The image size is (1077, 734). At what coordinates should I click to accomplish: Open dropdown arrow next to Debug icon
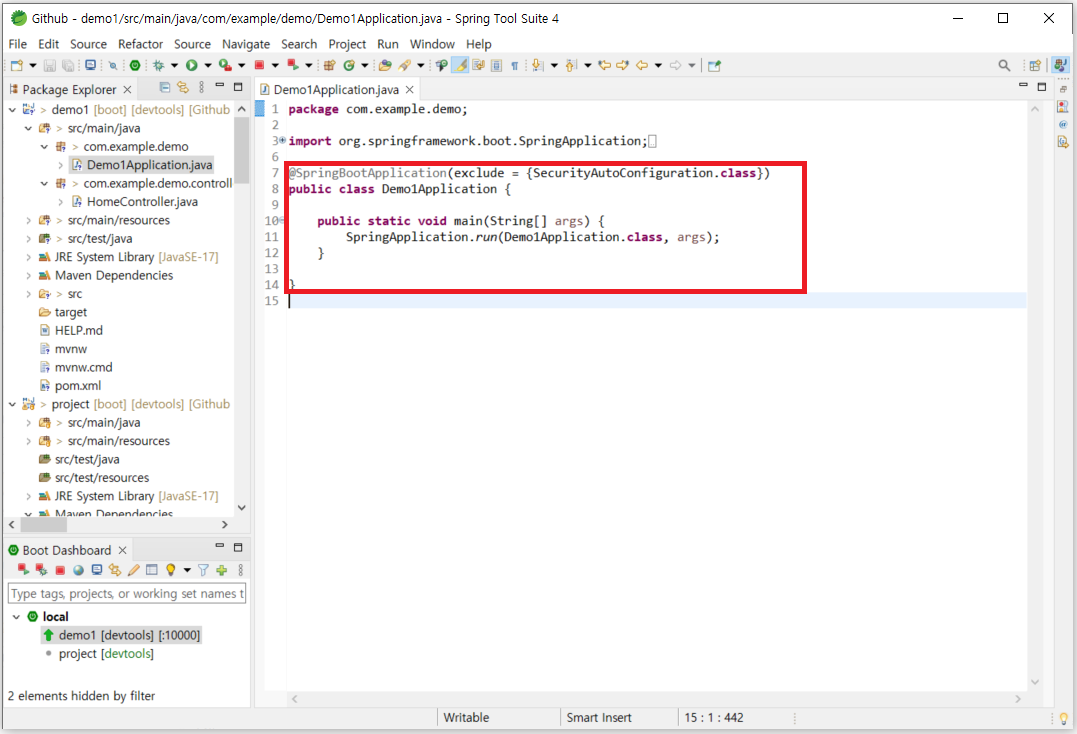tap(174, 65)
